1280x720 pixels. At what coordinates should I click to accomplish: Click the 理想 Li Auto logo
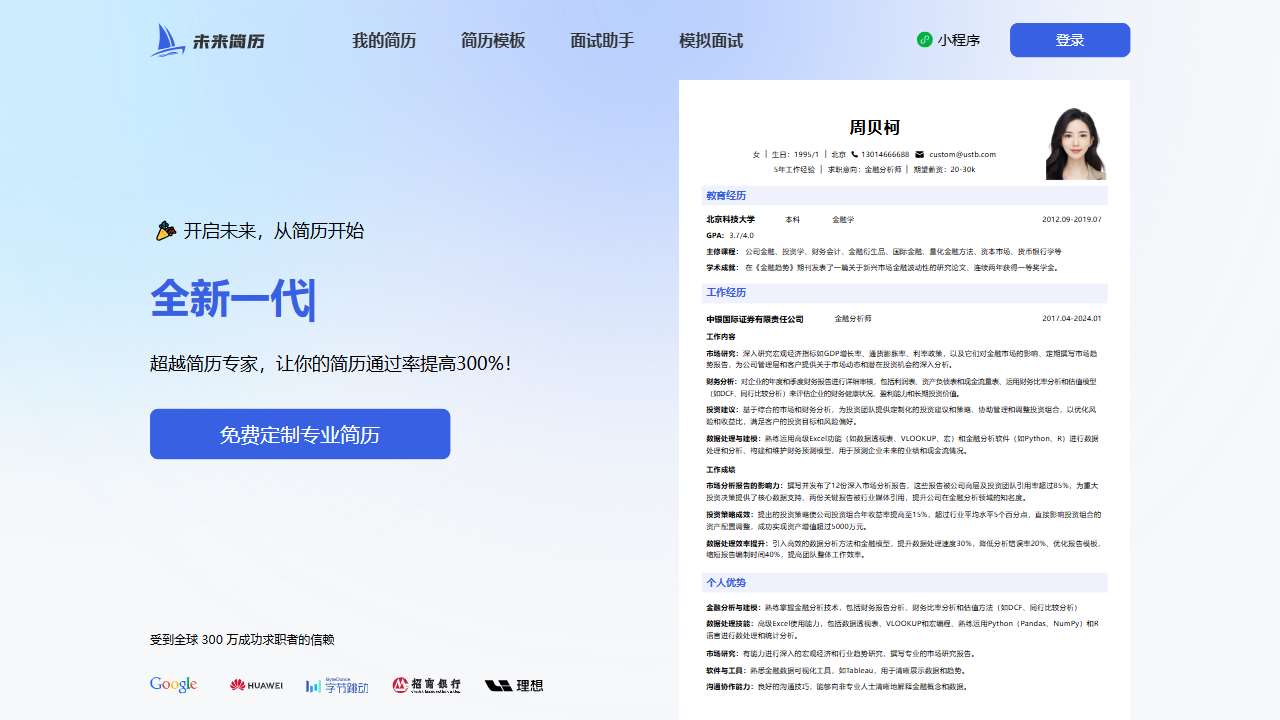(x=514, y=685)
